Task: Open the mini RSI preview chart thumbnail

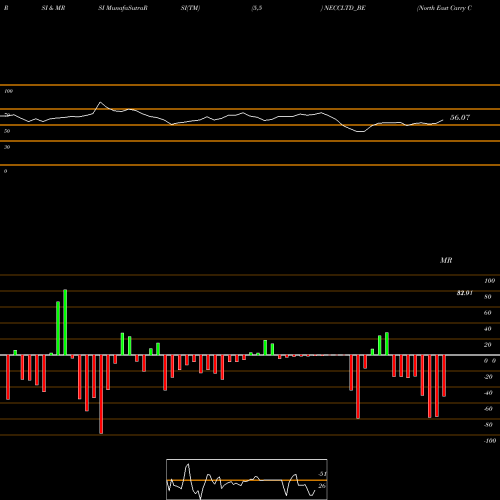Action: [247, 479]
